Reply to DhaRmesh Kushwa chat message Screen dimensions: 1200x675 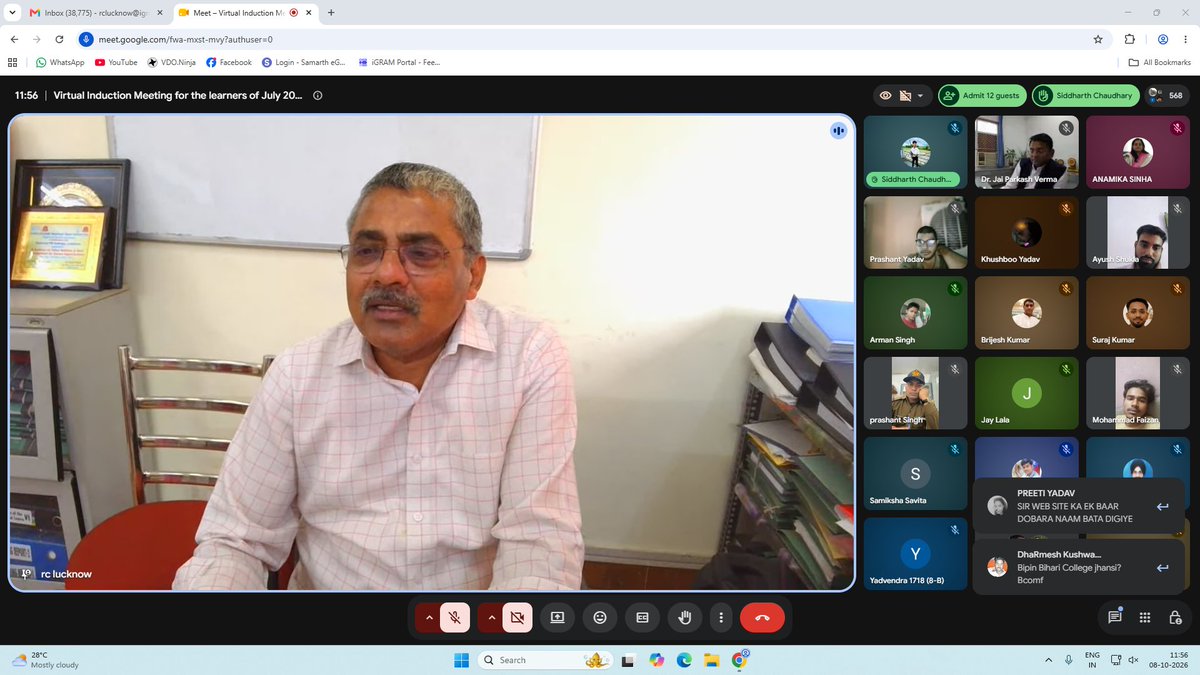[1162, 568]
